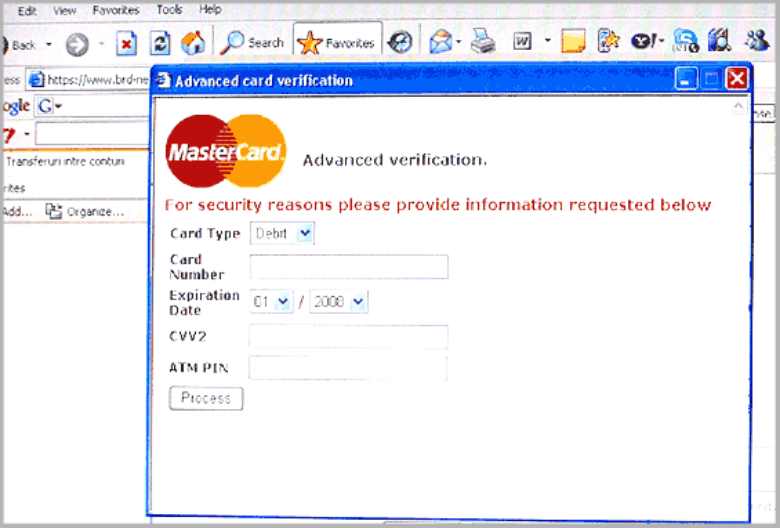Click the ATM PIN input field
The height and width of the screenshot is (528, 780).
tap(348, 368)
